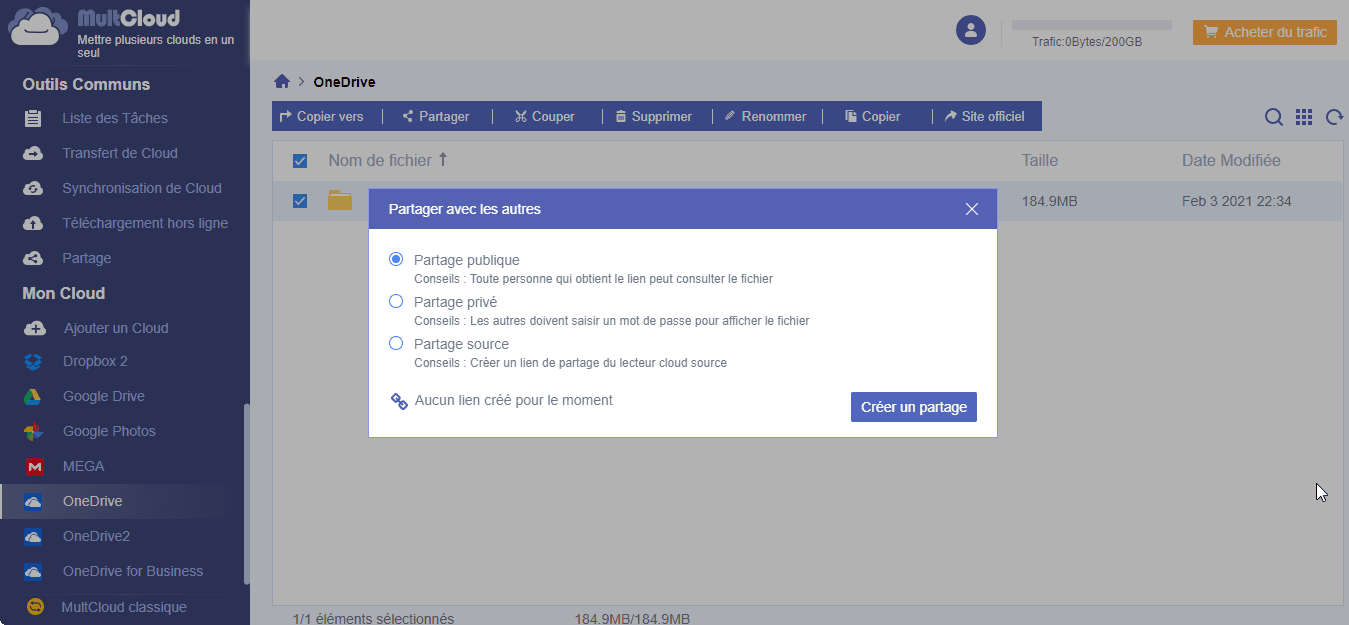Image resolution: width=1349 pixels, height=625 pixels.
Task: Select Partage source radio option
Action: (x=396, y=343)
